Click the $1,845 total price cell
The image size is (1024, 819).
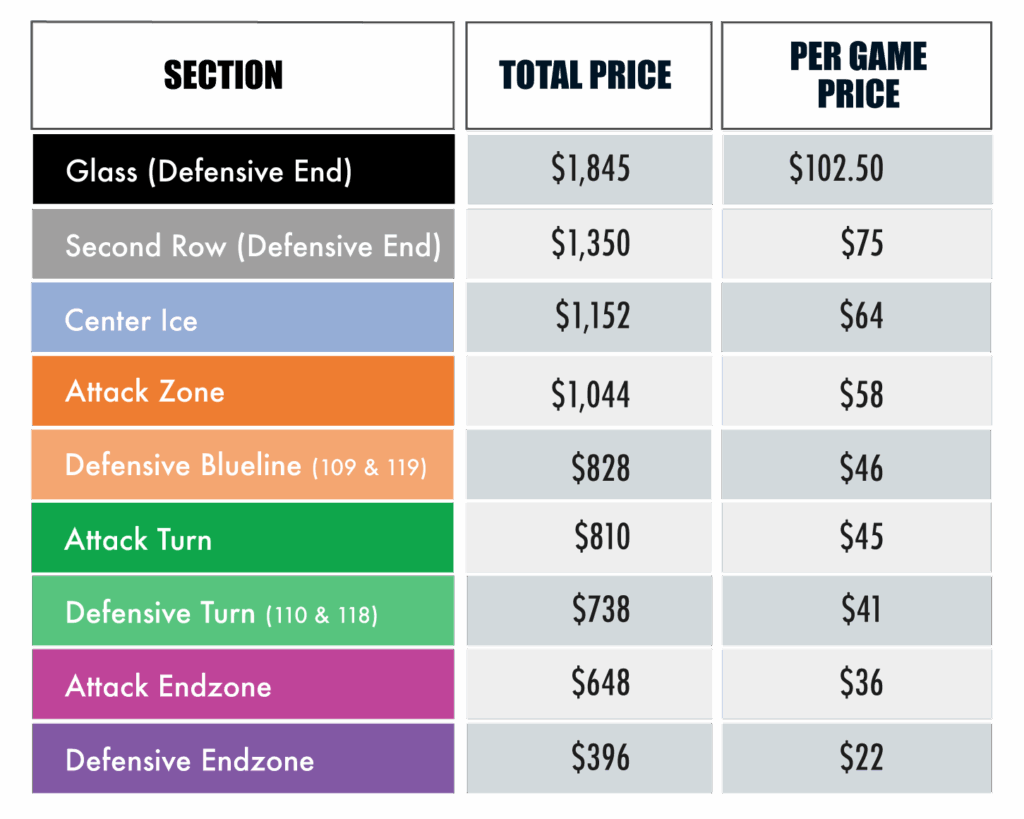pyautogui.click(x=590, y=169)
